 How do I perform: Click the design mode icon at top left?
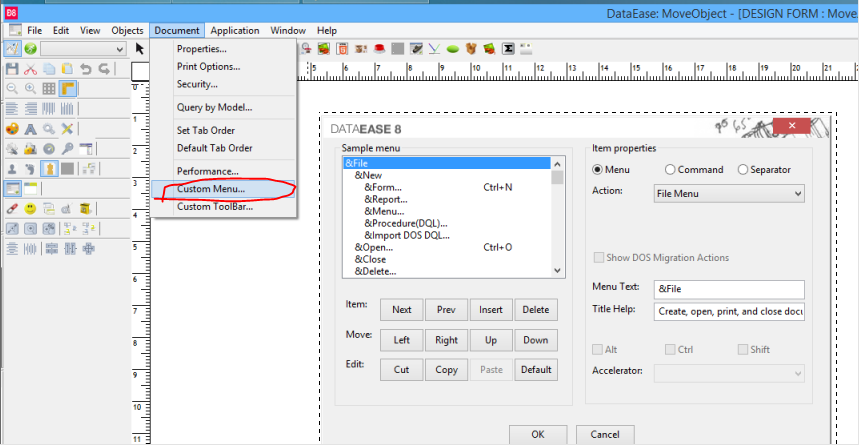tap(12, 49)
